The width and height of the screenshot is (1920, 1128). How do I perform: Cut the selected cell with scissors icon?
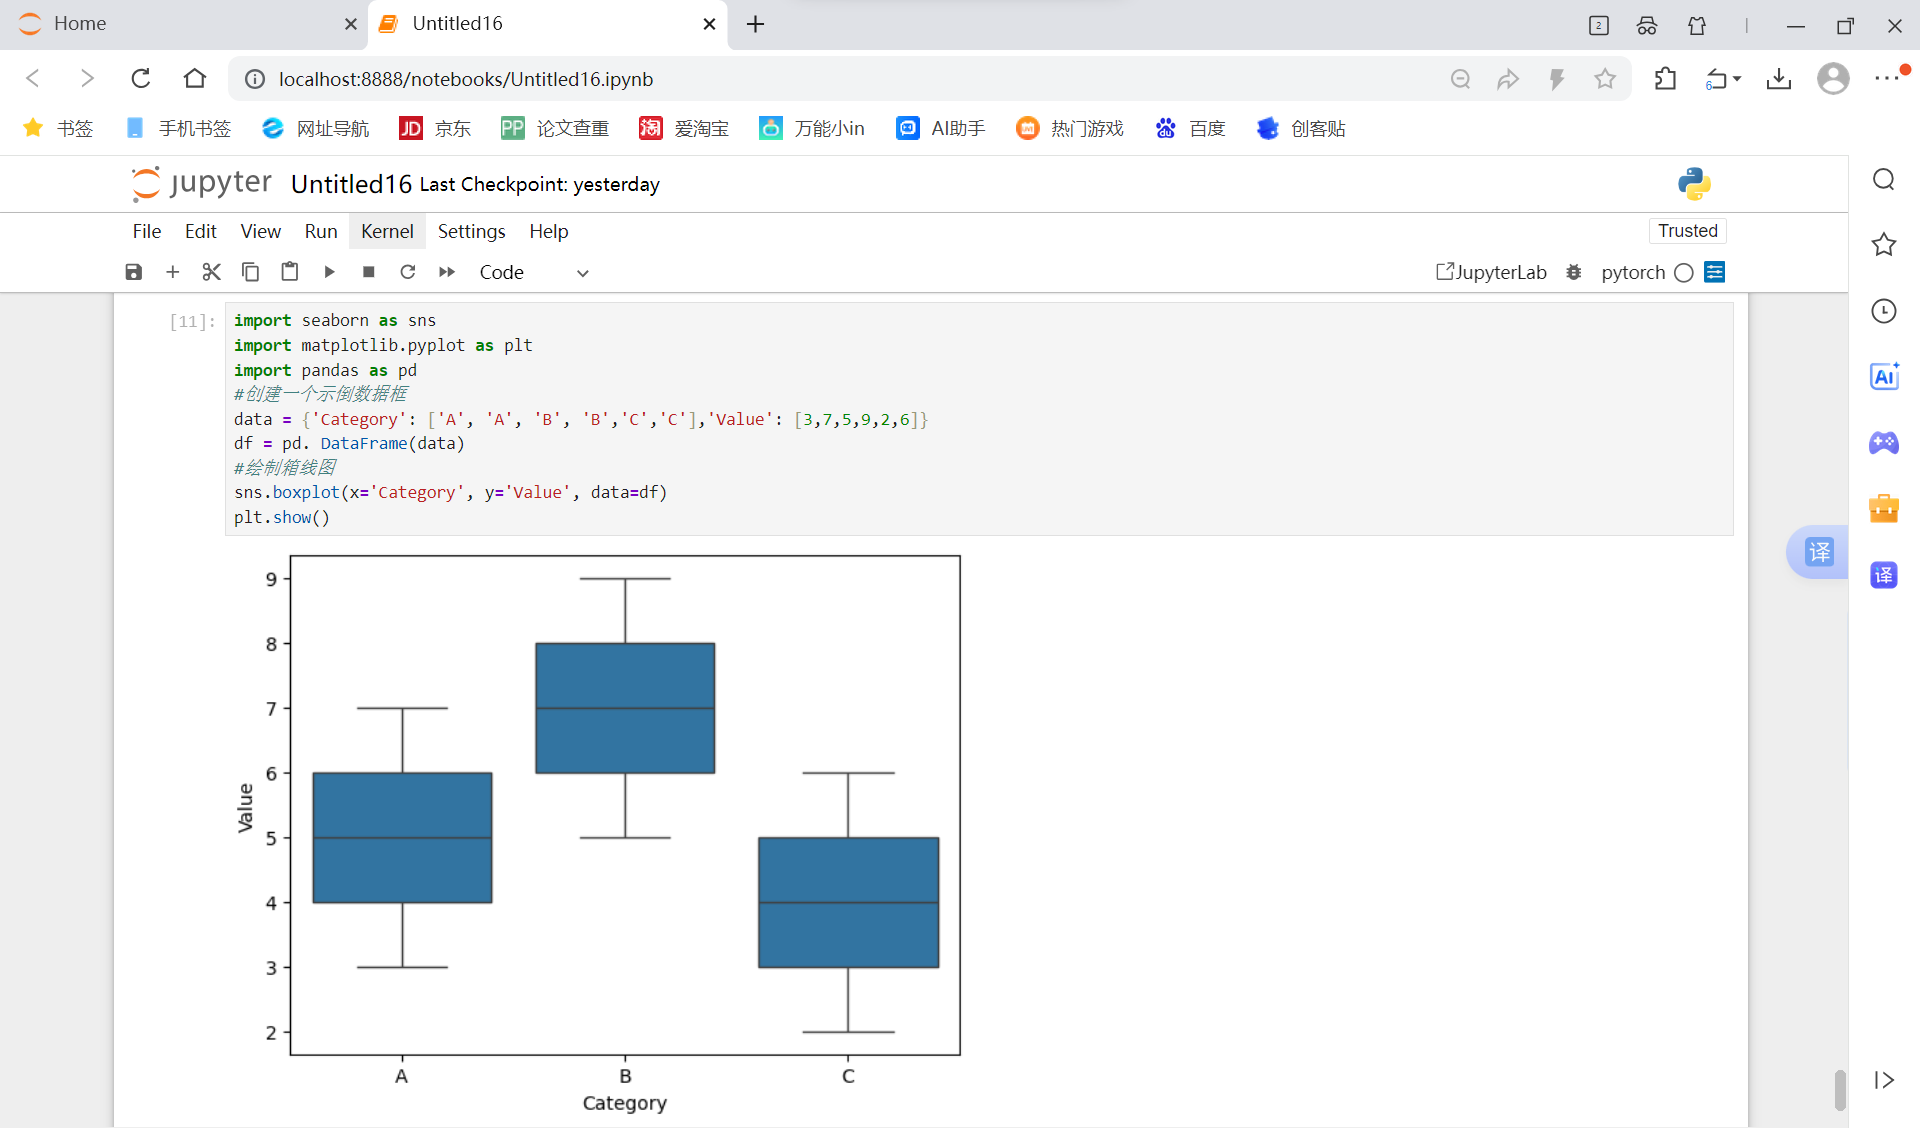[x=211, y=272]
